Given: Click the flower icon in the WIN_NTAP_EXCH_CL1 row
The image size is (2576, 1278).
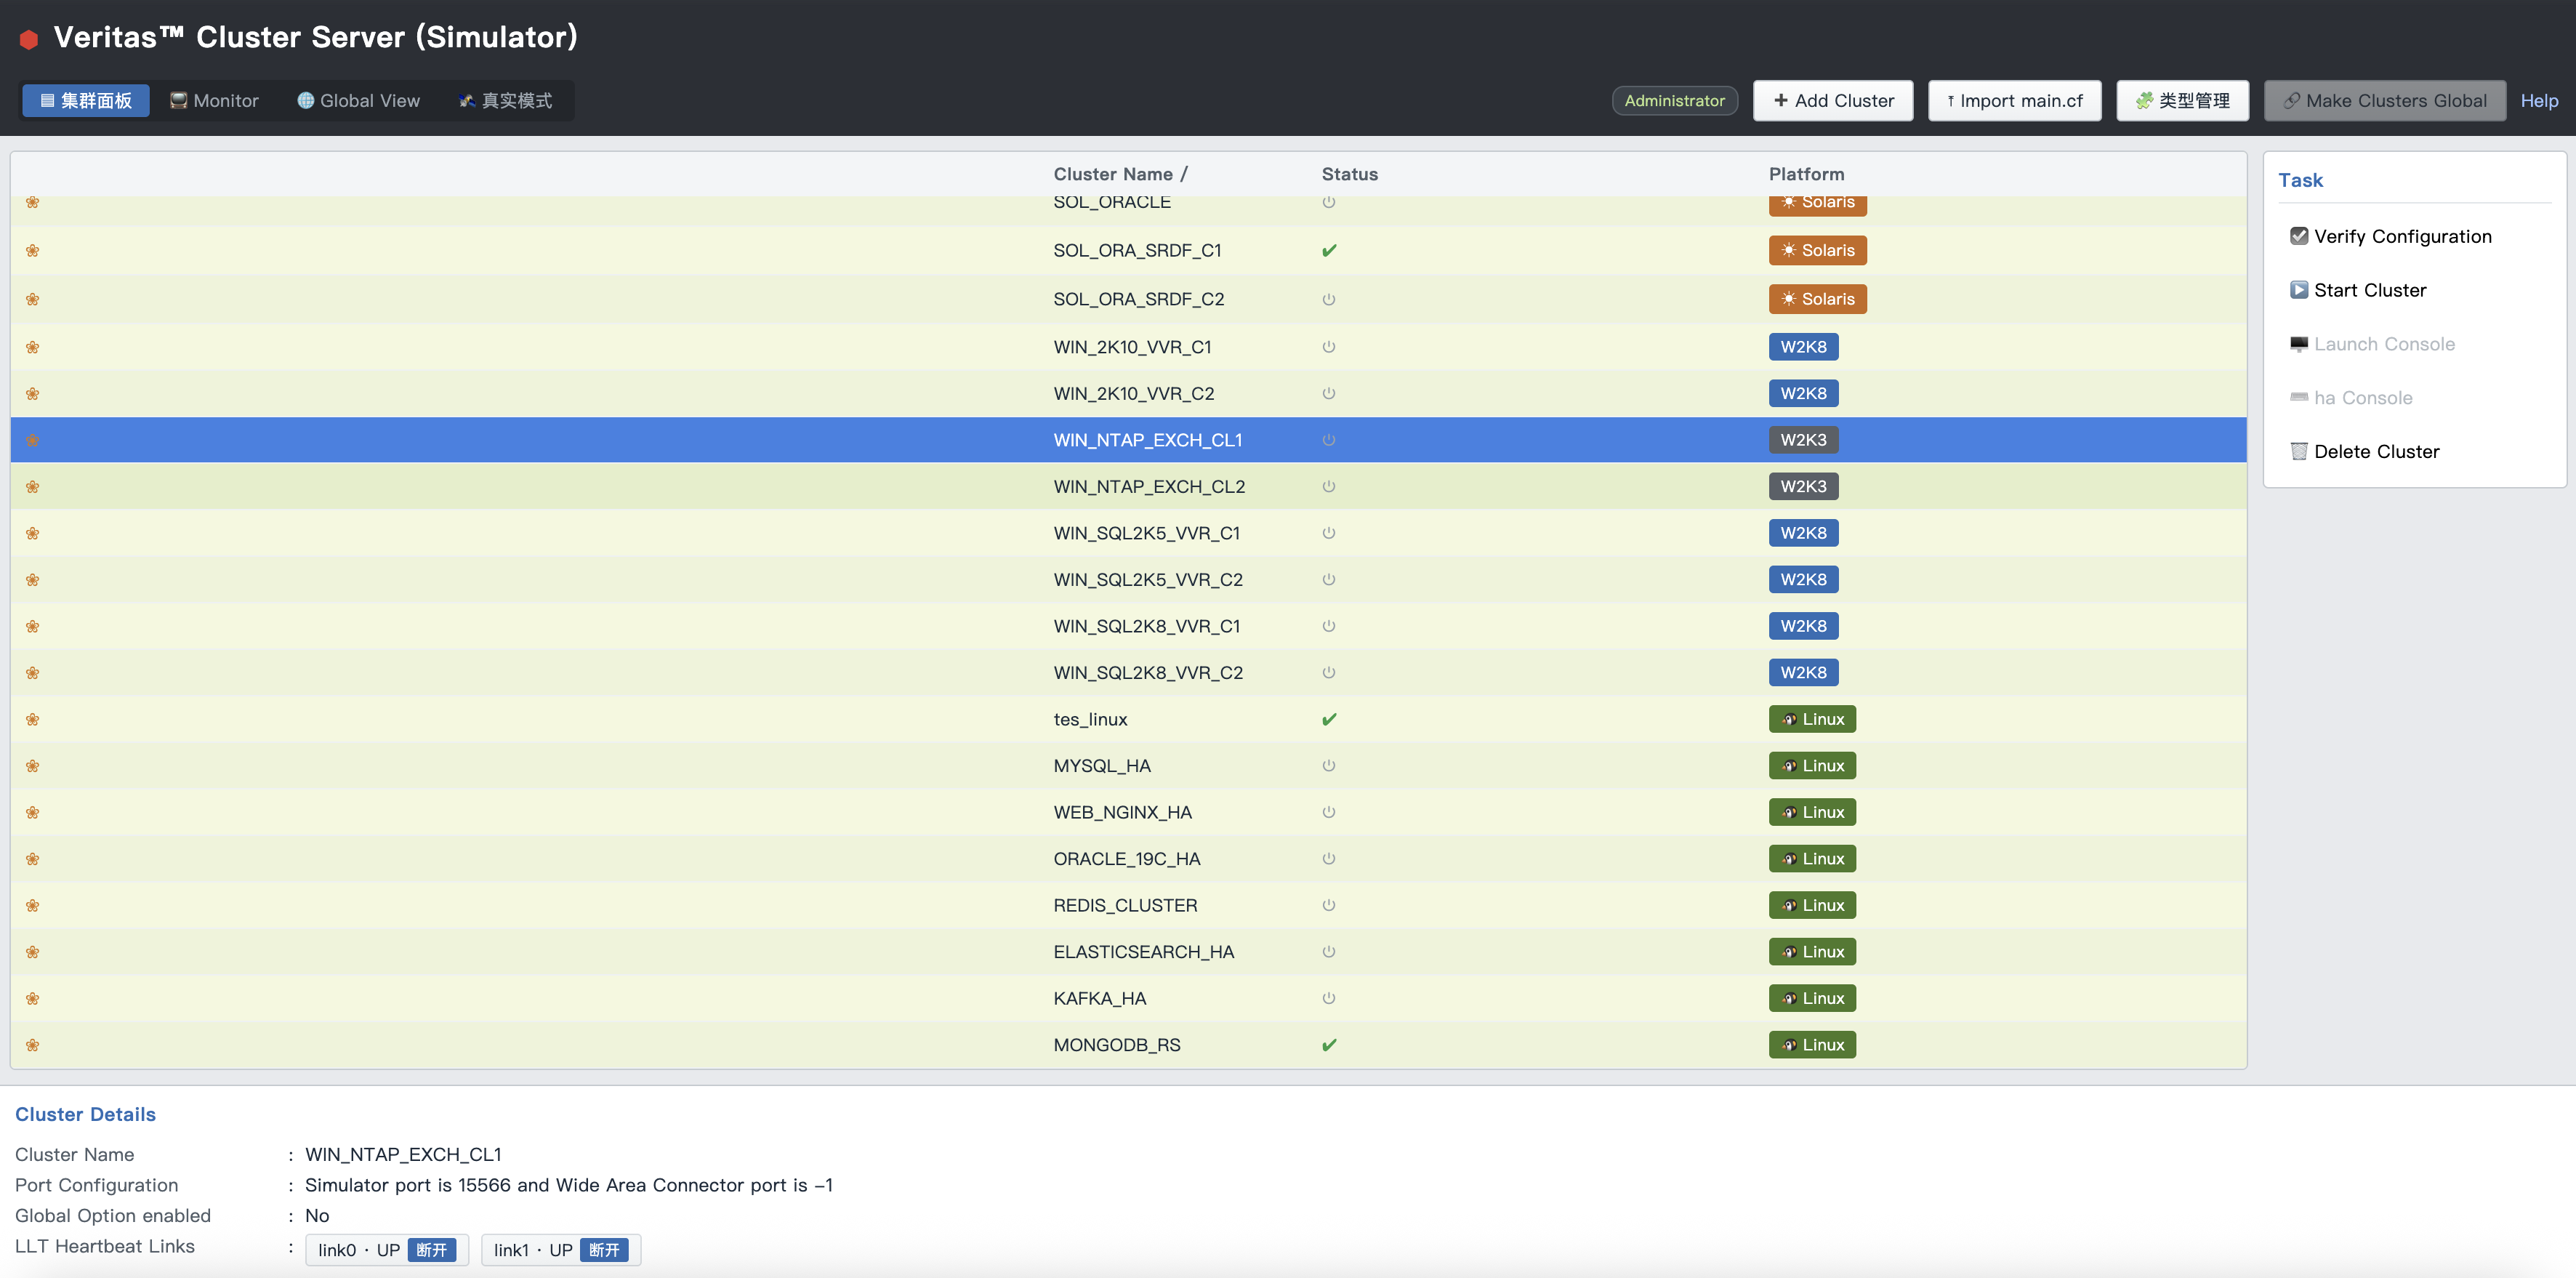Looking at the screenshot, I should 33,440.
